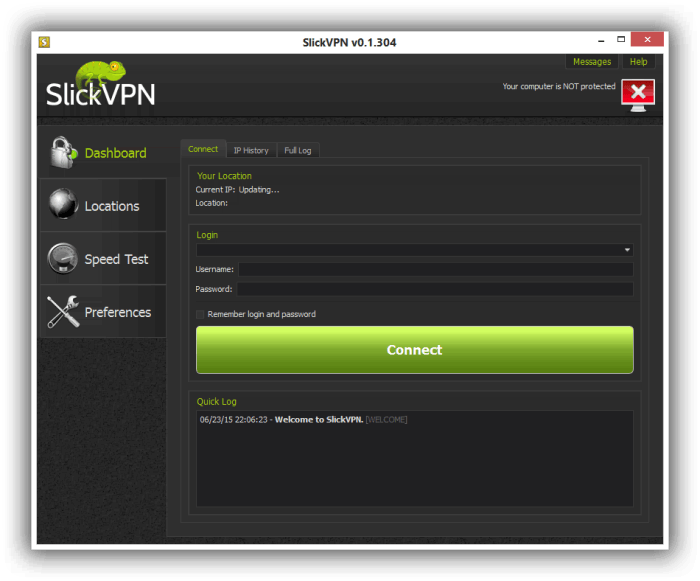Open the Locations section

tap(104, 205)
